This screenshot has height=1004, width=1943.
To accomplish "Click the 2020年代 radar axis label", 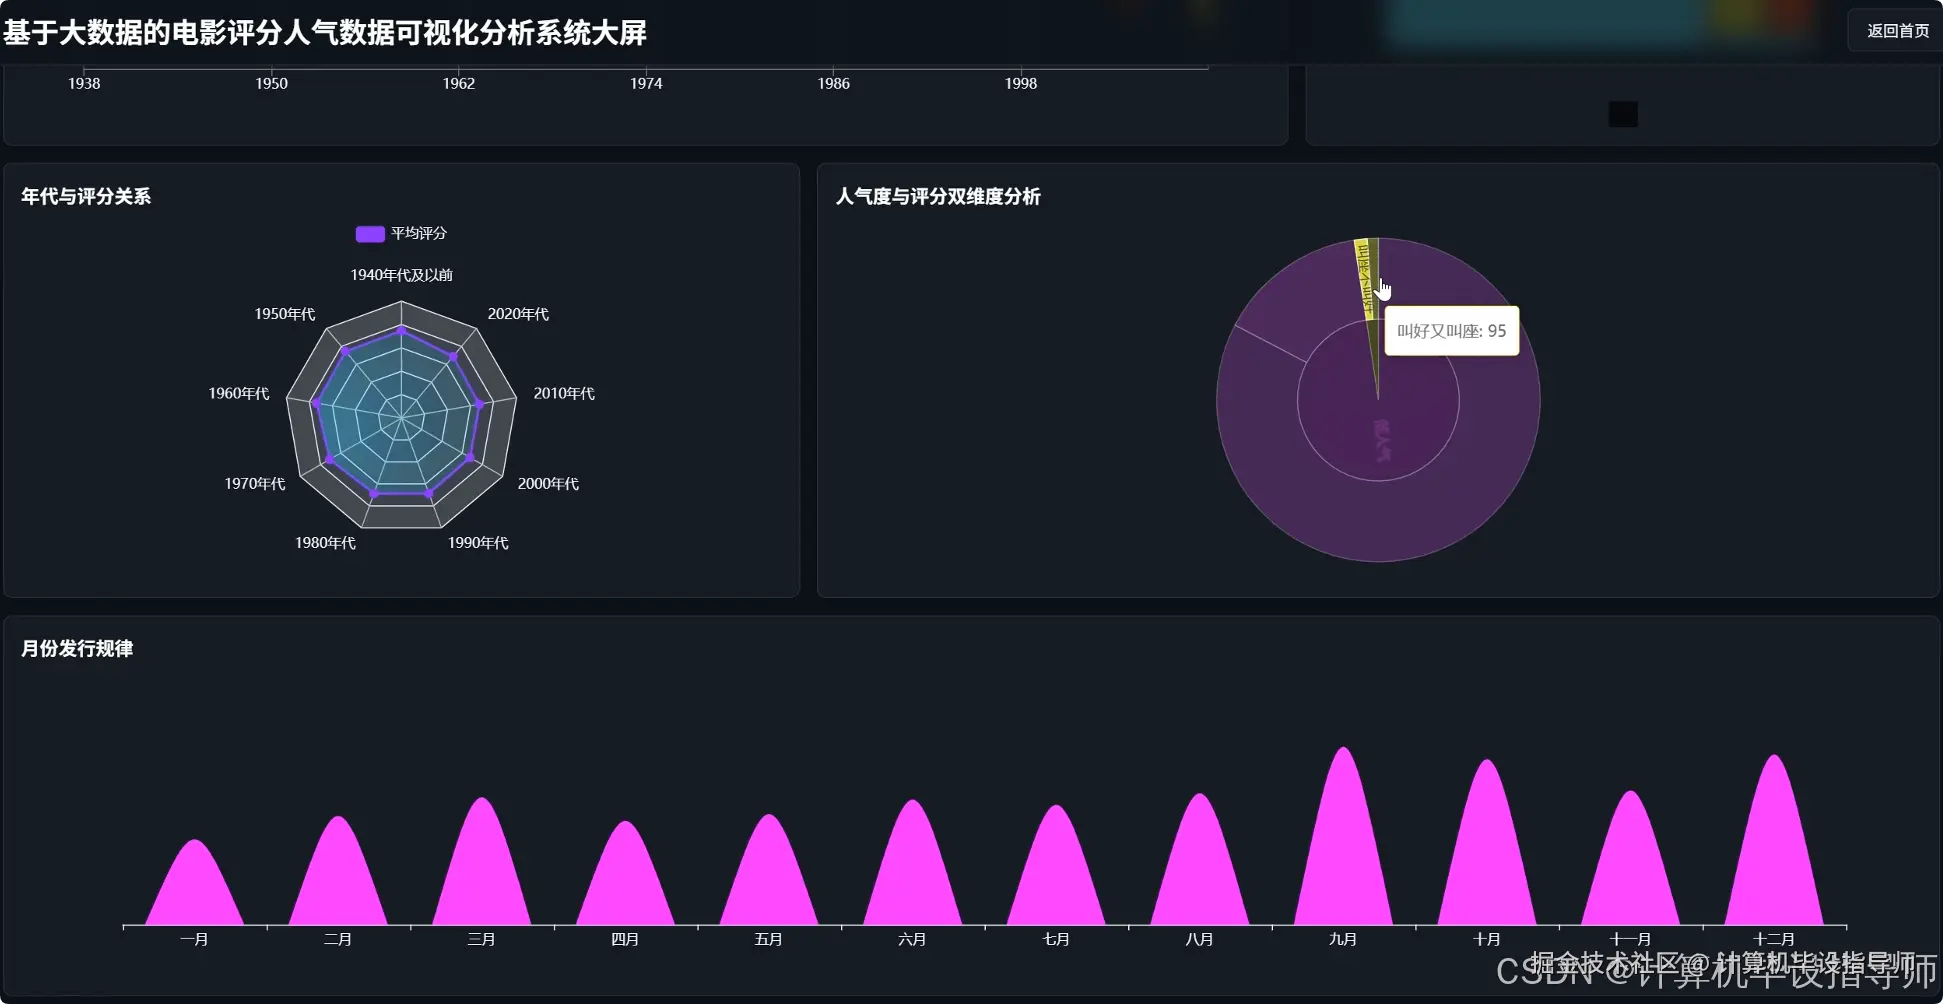I will 519,313.
